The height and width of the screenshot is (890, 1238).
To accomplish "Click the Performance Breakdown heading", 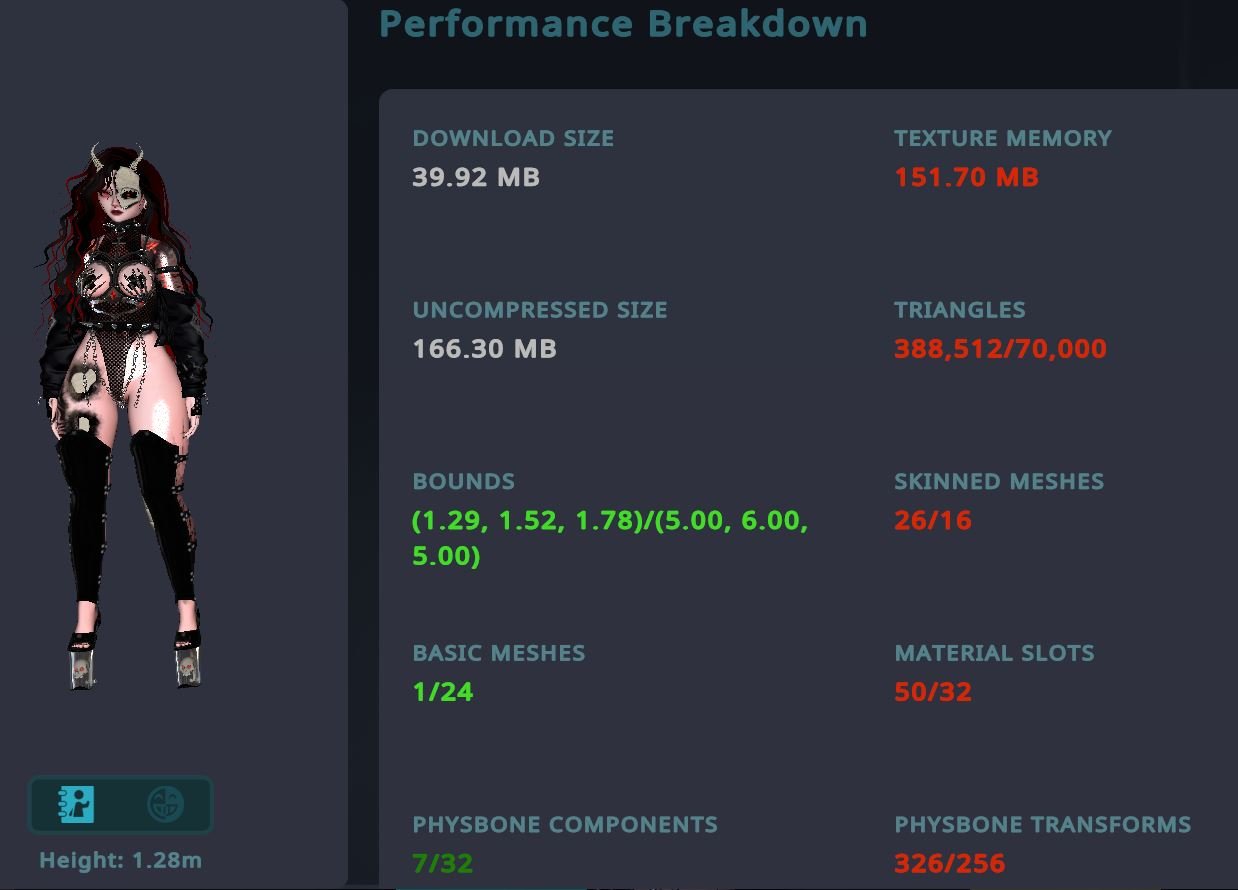I will (x=623, y=23).
